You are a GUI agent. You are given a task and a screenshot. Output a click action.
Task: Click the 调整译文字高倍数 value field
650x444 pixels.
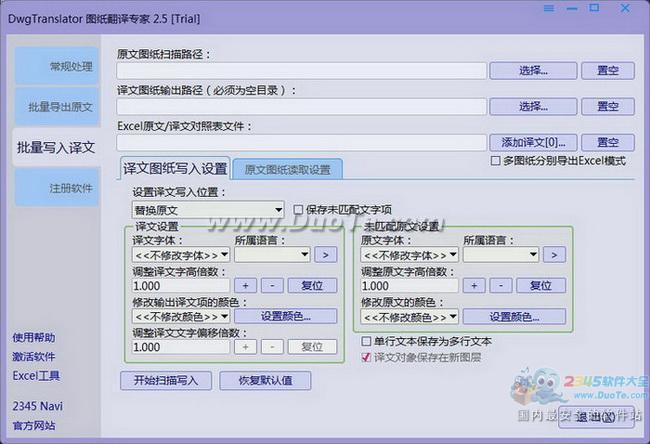click(181, 286)
